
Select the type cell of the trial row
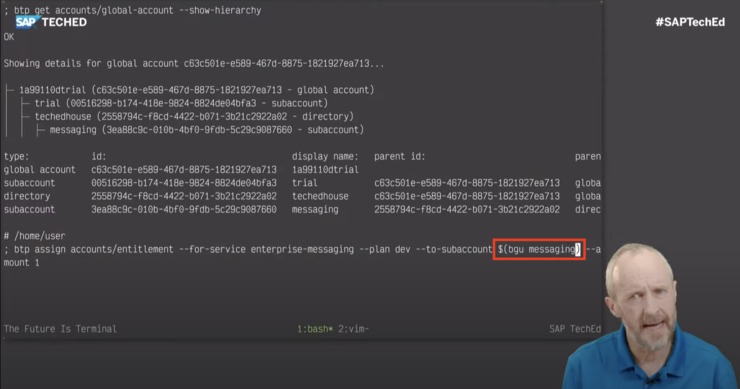(x=29, y=183)
